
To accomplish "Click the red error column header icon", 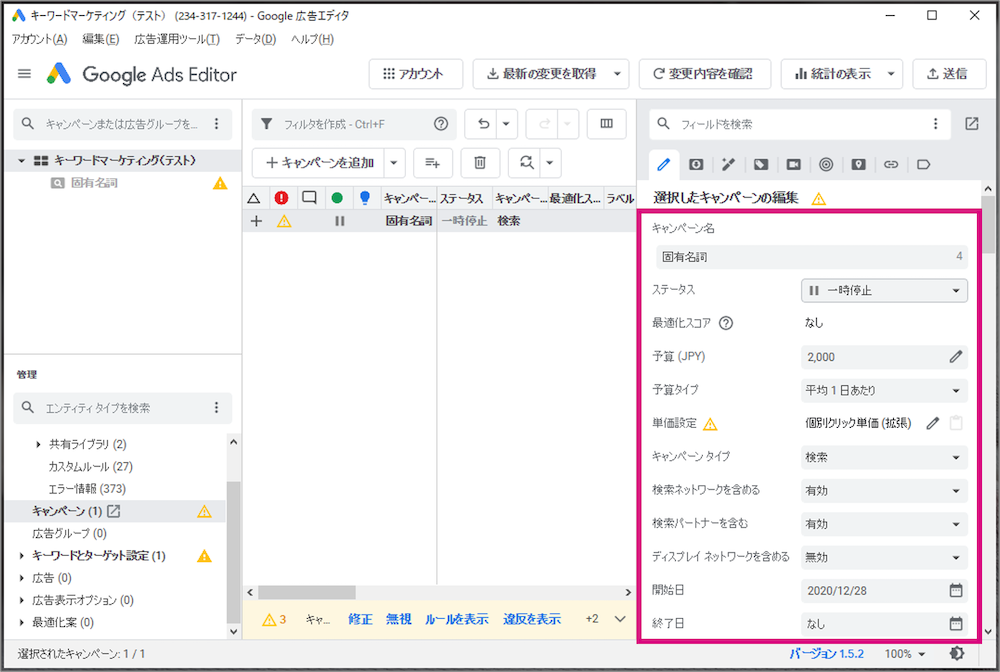I will click(281, 198).
